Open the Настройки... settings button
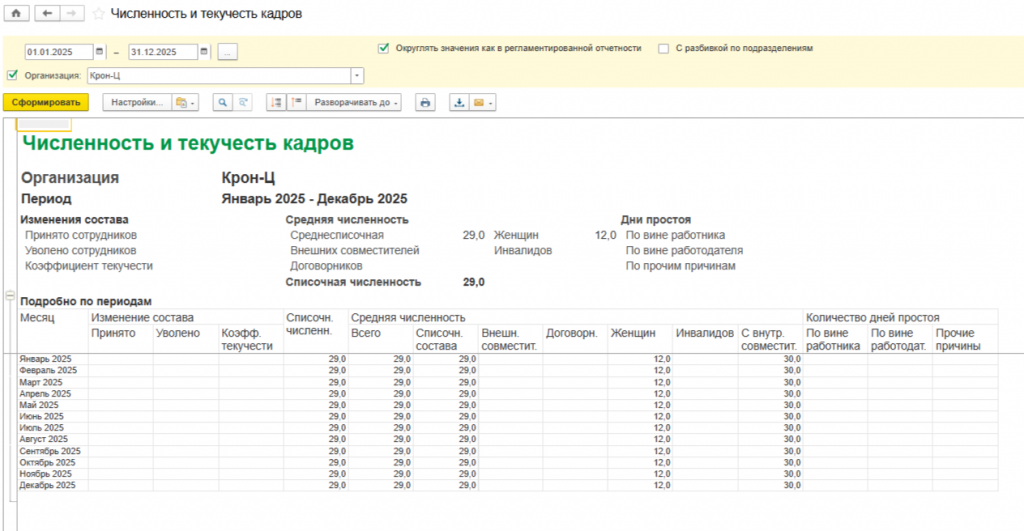The image size is (1024, 531). tap(136, 102)
